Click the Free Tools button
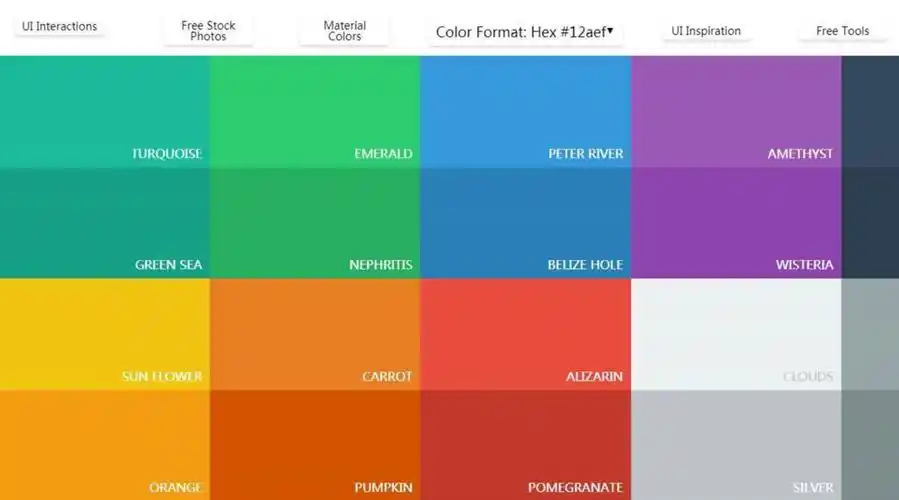Viewport: 899px width, 500px height. coord(842,31)
